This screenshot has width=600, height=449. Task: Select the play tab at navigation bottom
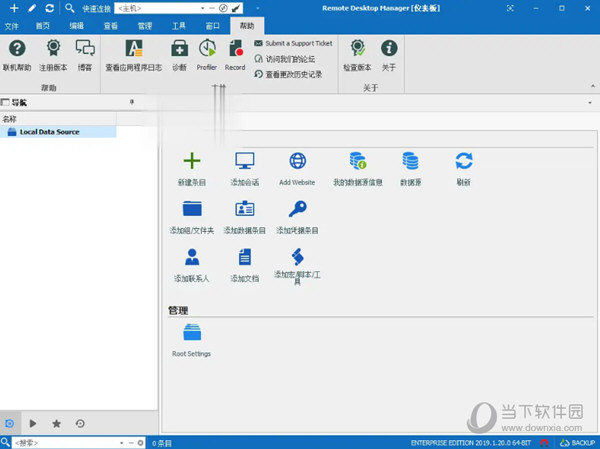pos(33,423)
